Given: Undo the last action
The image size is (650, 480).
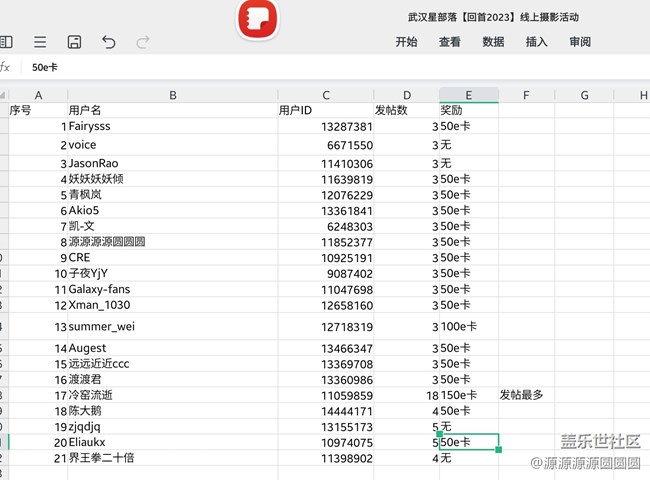Looking at the screenshot, I should [x=109, y=42].
